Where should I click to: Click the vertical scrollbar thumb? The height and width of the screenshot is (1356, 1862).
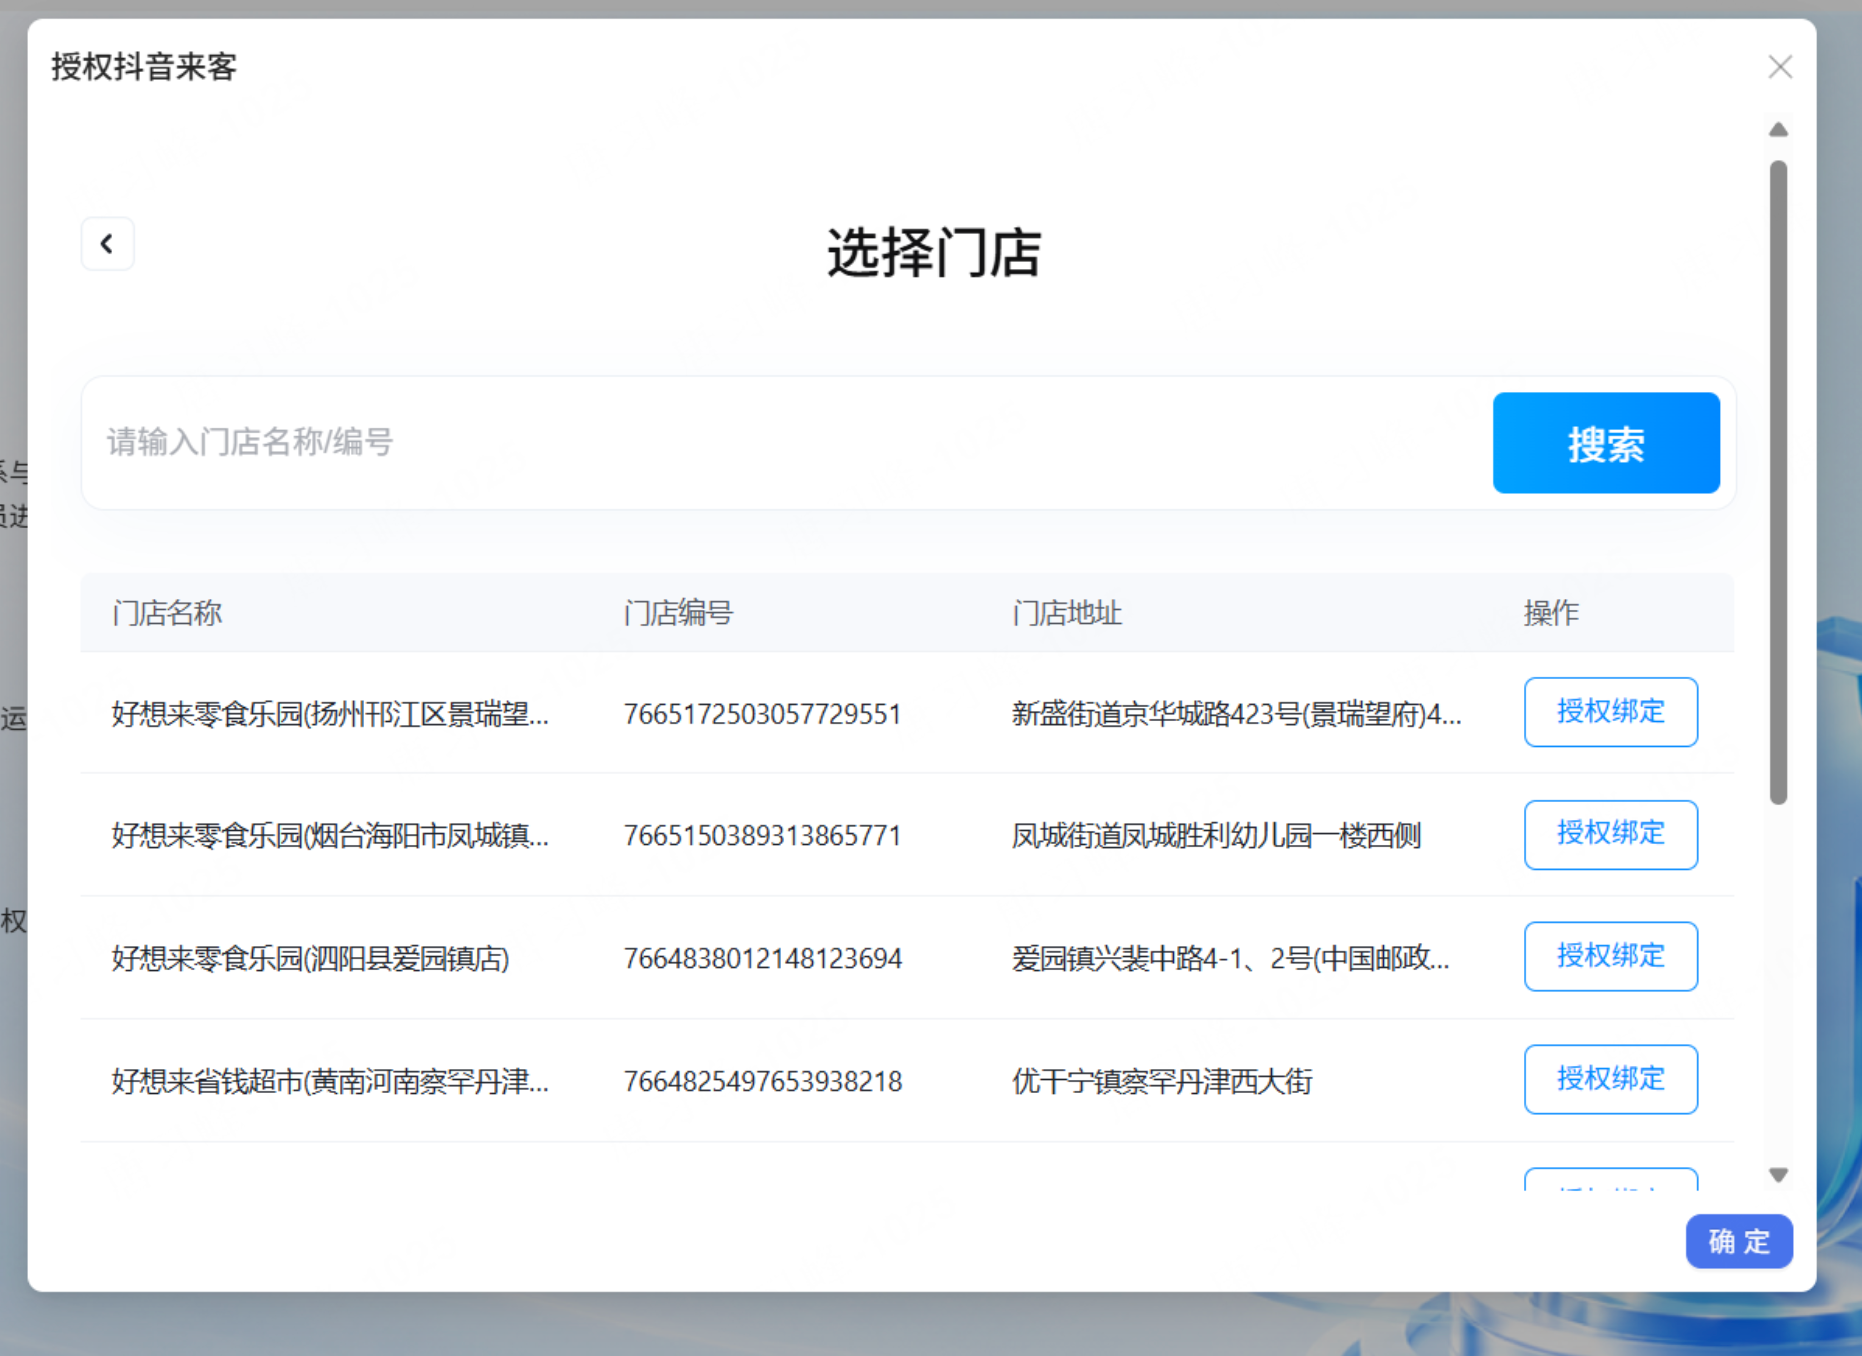click(1778, 482)
